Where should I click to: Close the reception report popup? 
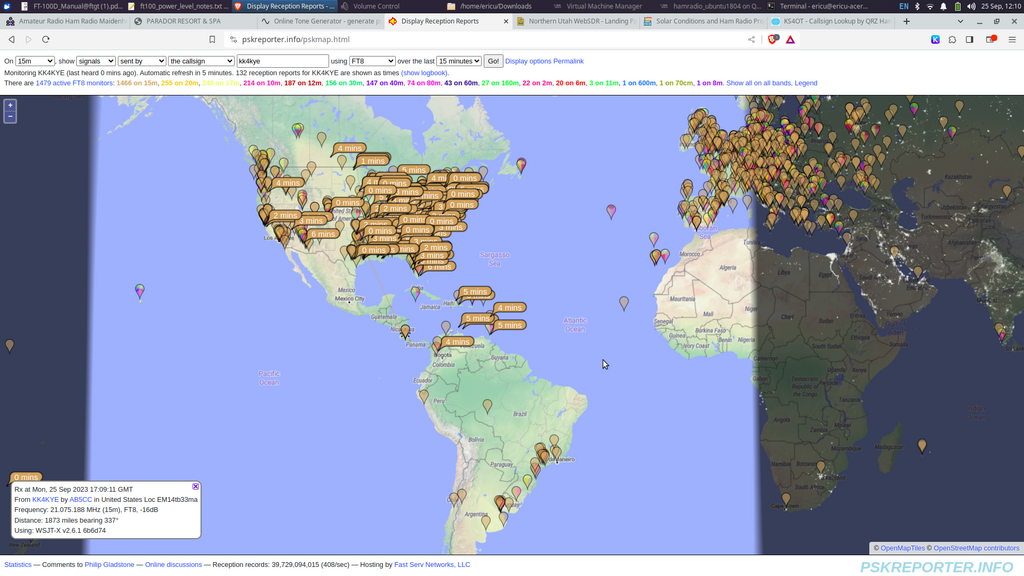tap(196, 487)
